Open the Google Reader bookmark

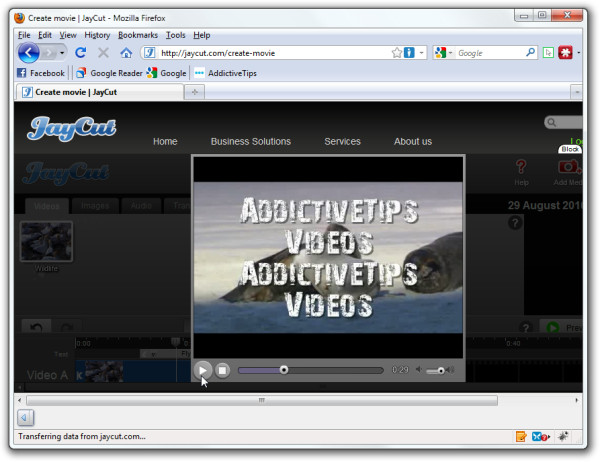pos(109,73)
